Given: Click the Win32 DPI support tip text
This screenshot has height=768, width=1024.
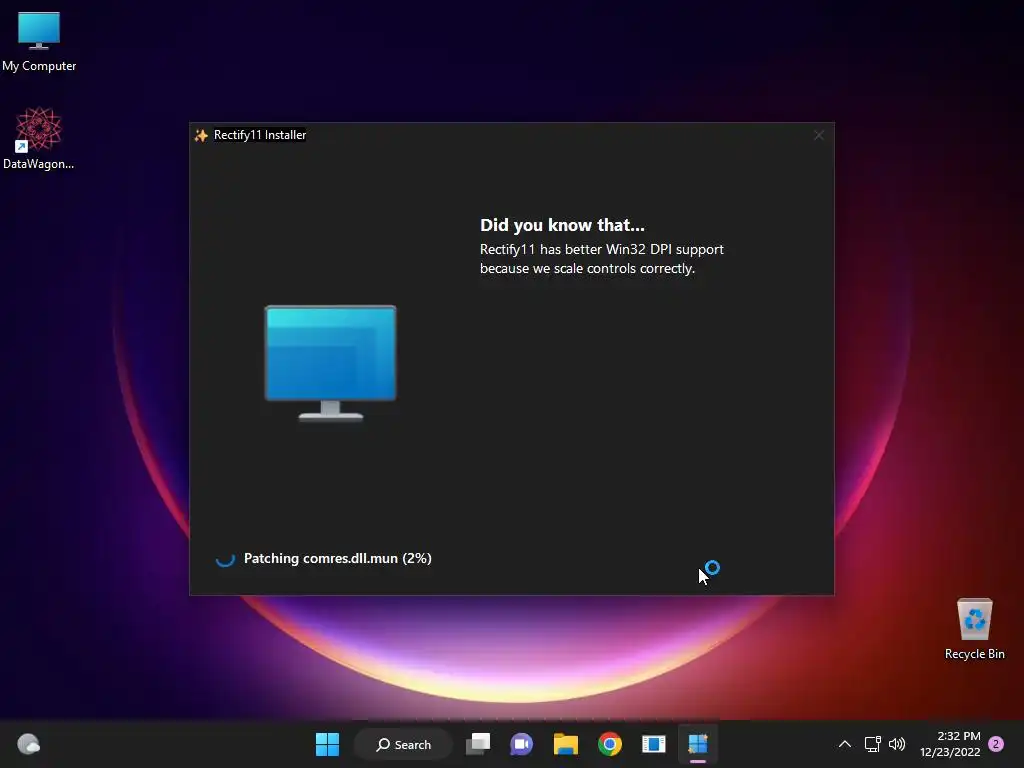Looking at the screenshot, I should pyautogui.click(x=601, y=259).
